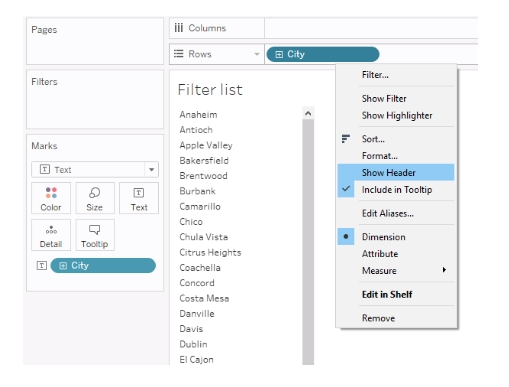The image size is (509, 387).
Task: Open Format... from the menu
Action: click(380, 156)
